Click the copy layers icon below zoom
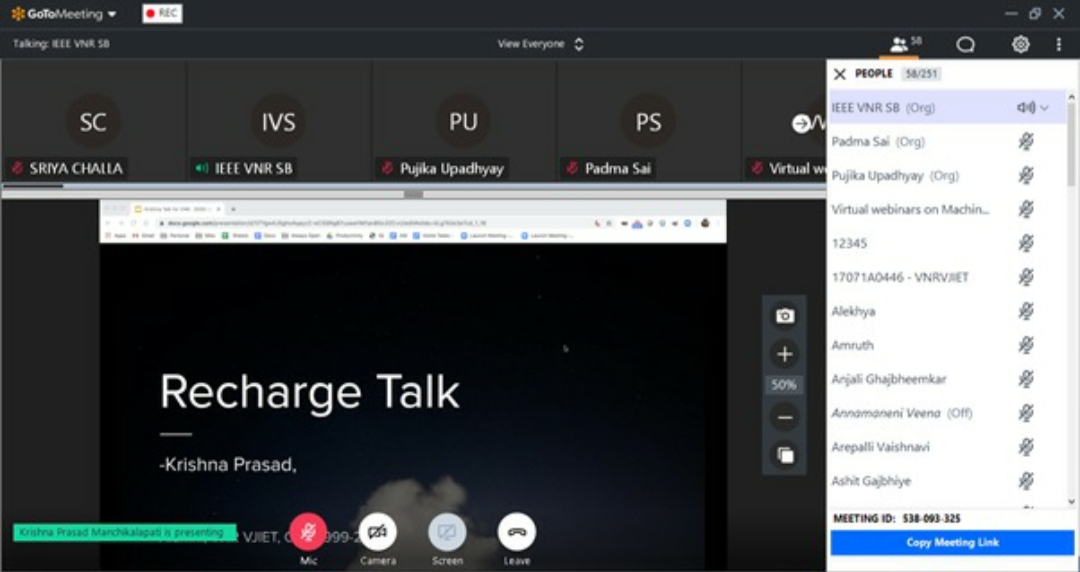The height and width of the screenshot is (572, 1080). tap(785, 455)
